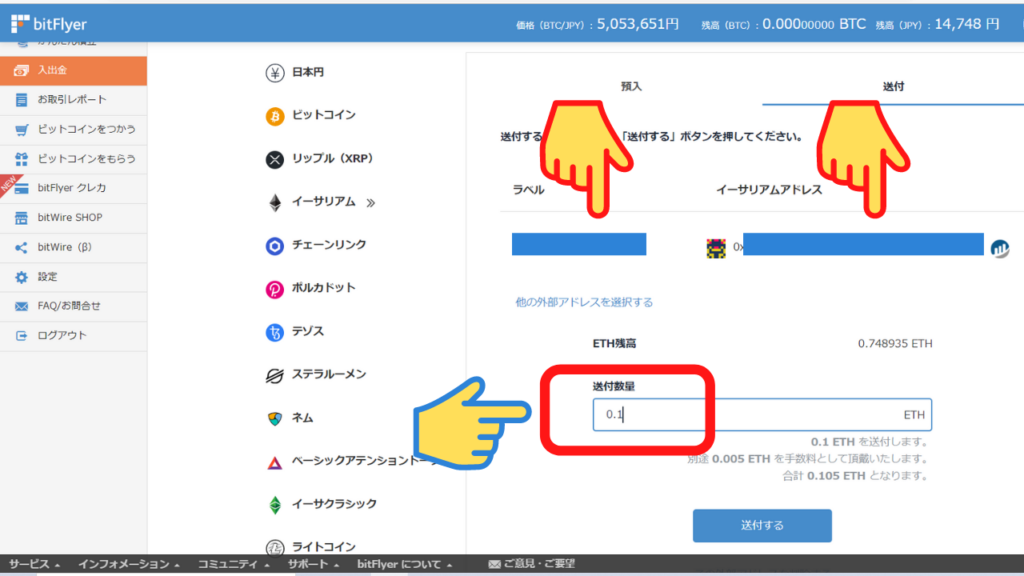The height and width of the screenshot is (576, 1024).
Task: Open bitWire SHOP in sidebar
Action: coord(73,217)
